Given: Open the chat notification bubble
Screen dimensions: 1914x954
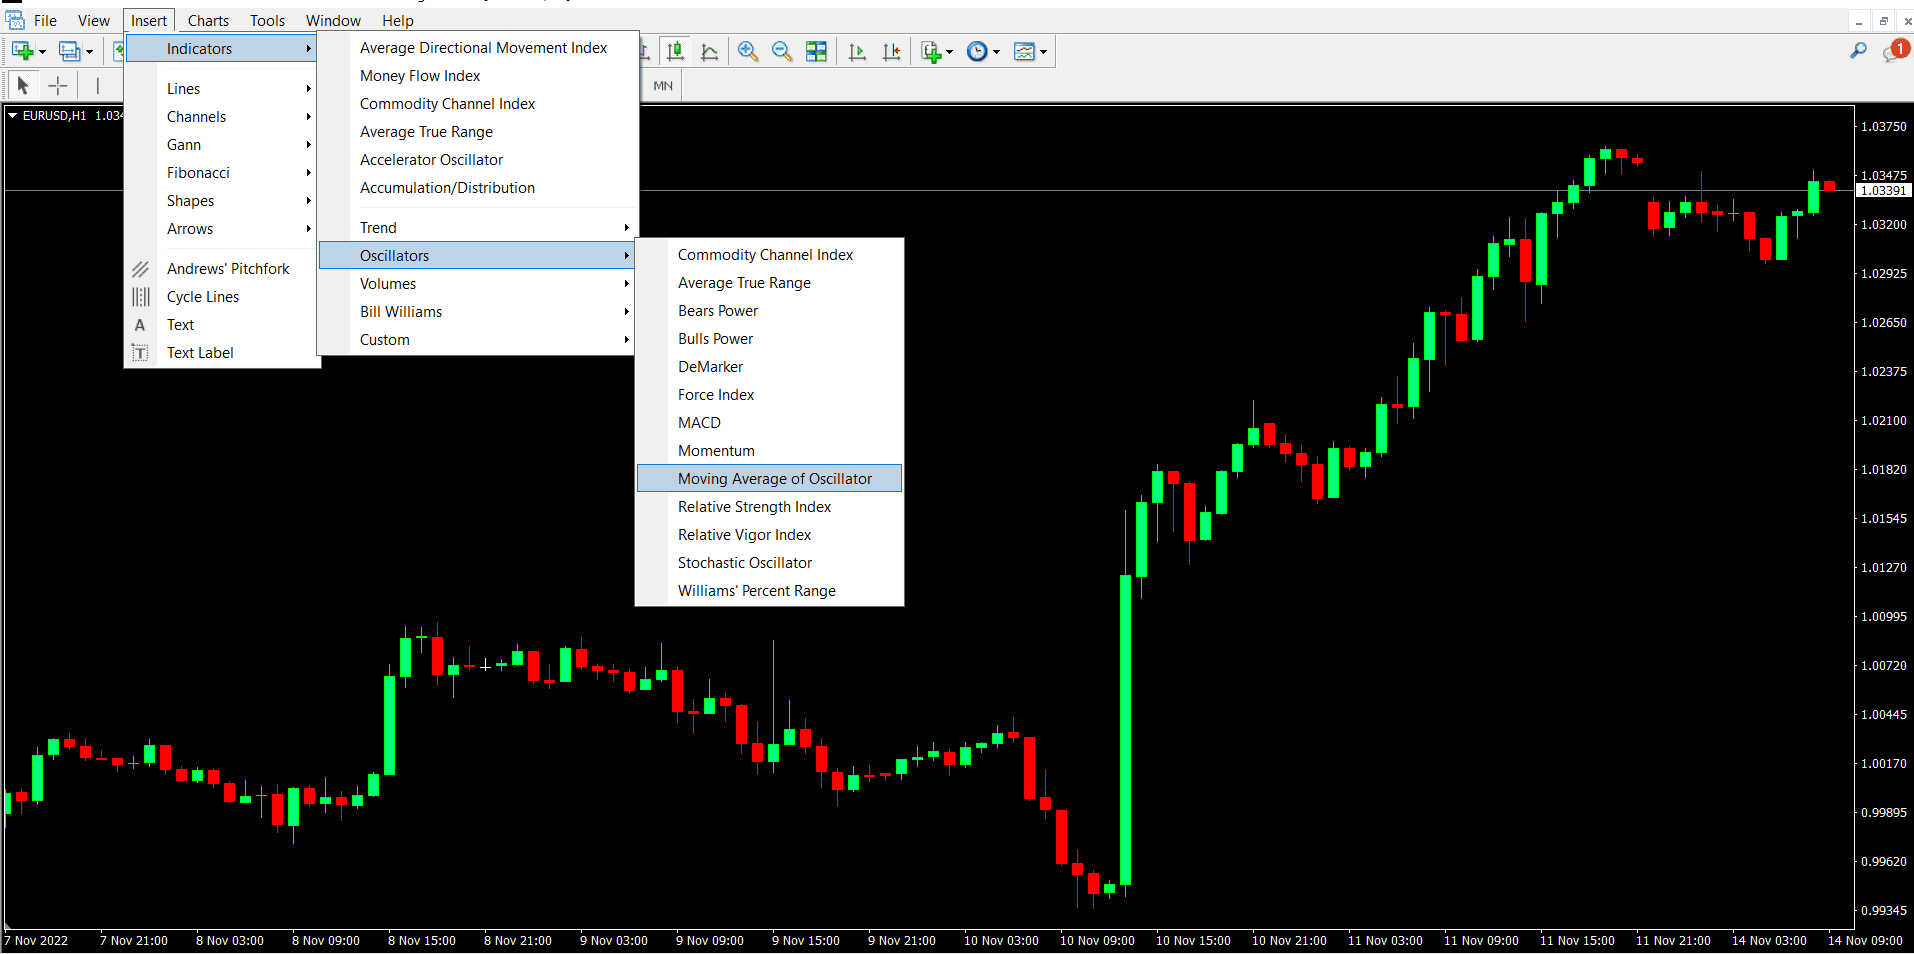Looking at the screenshot, I should 1894,51.
